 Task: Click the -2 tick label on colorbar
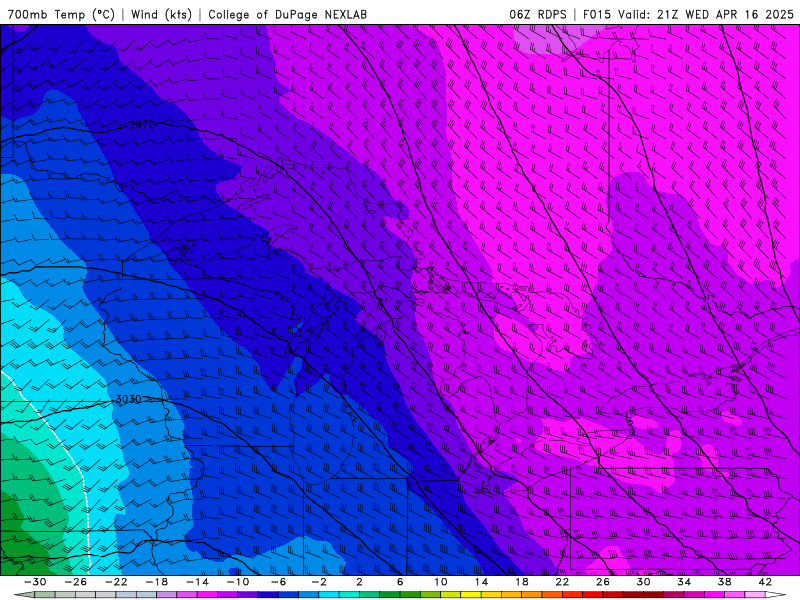pos(319,582)
